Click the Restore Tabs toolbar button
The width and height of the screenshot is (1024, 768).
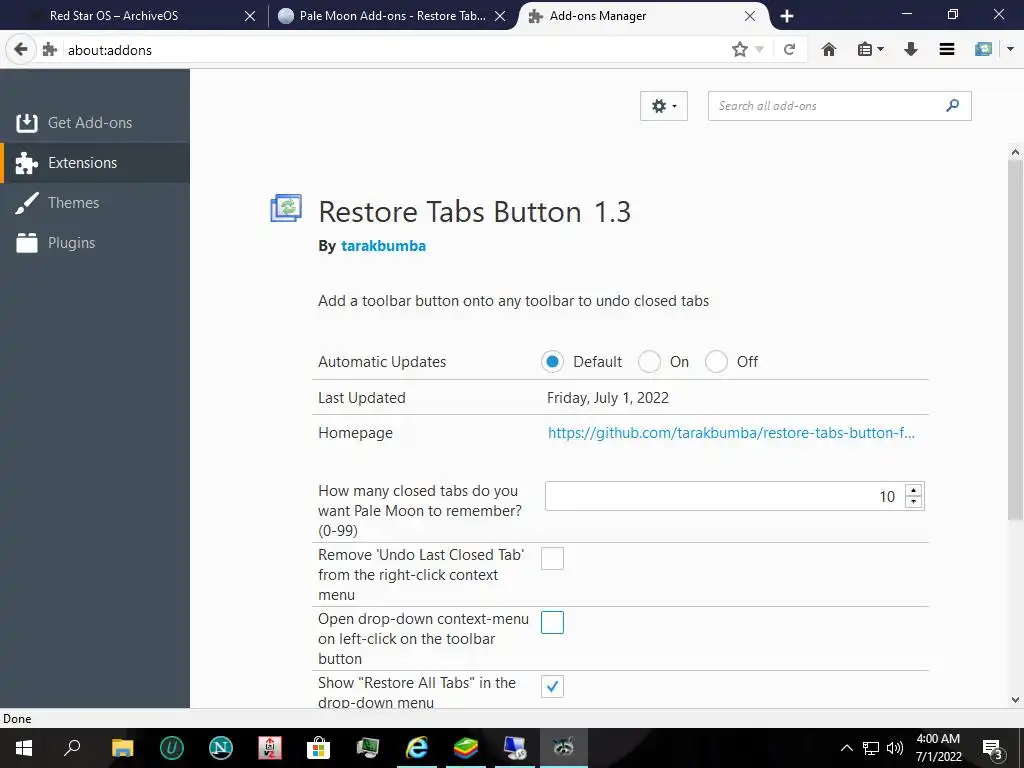[x=983, y=50]
